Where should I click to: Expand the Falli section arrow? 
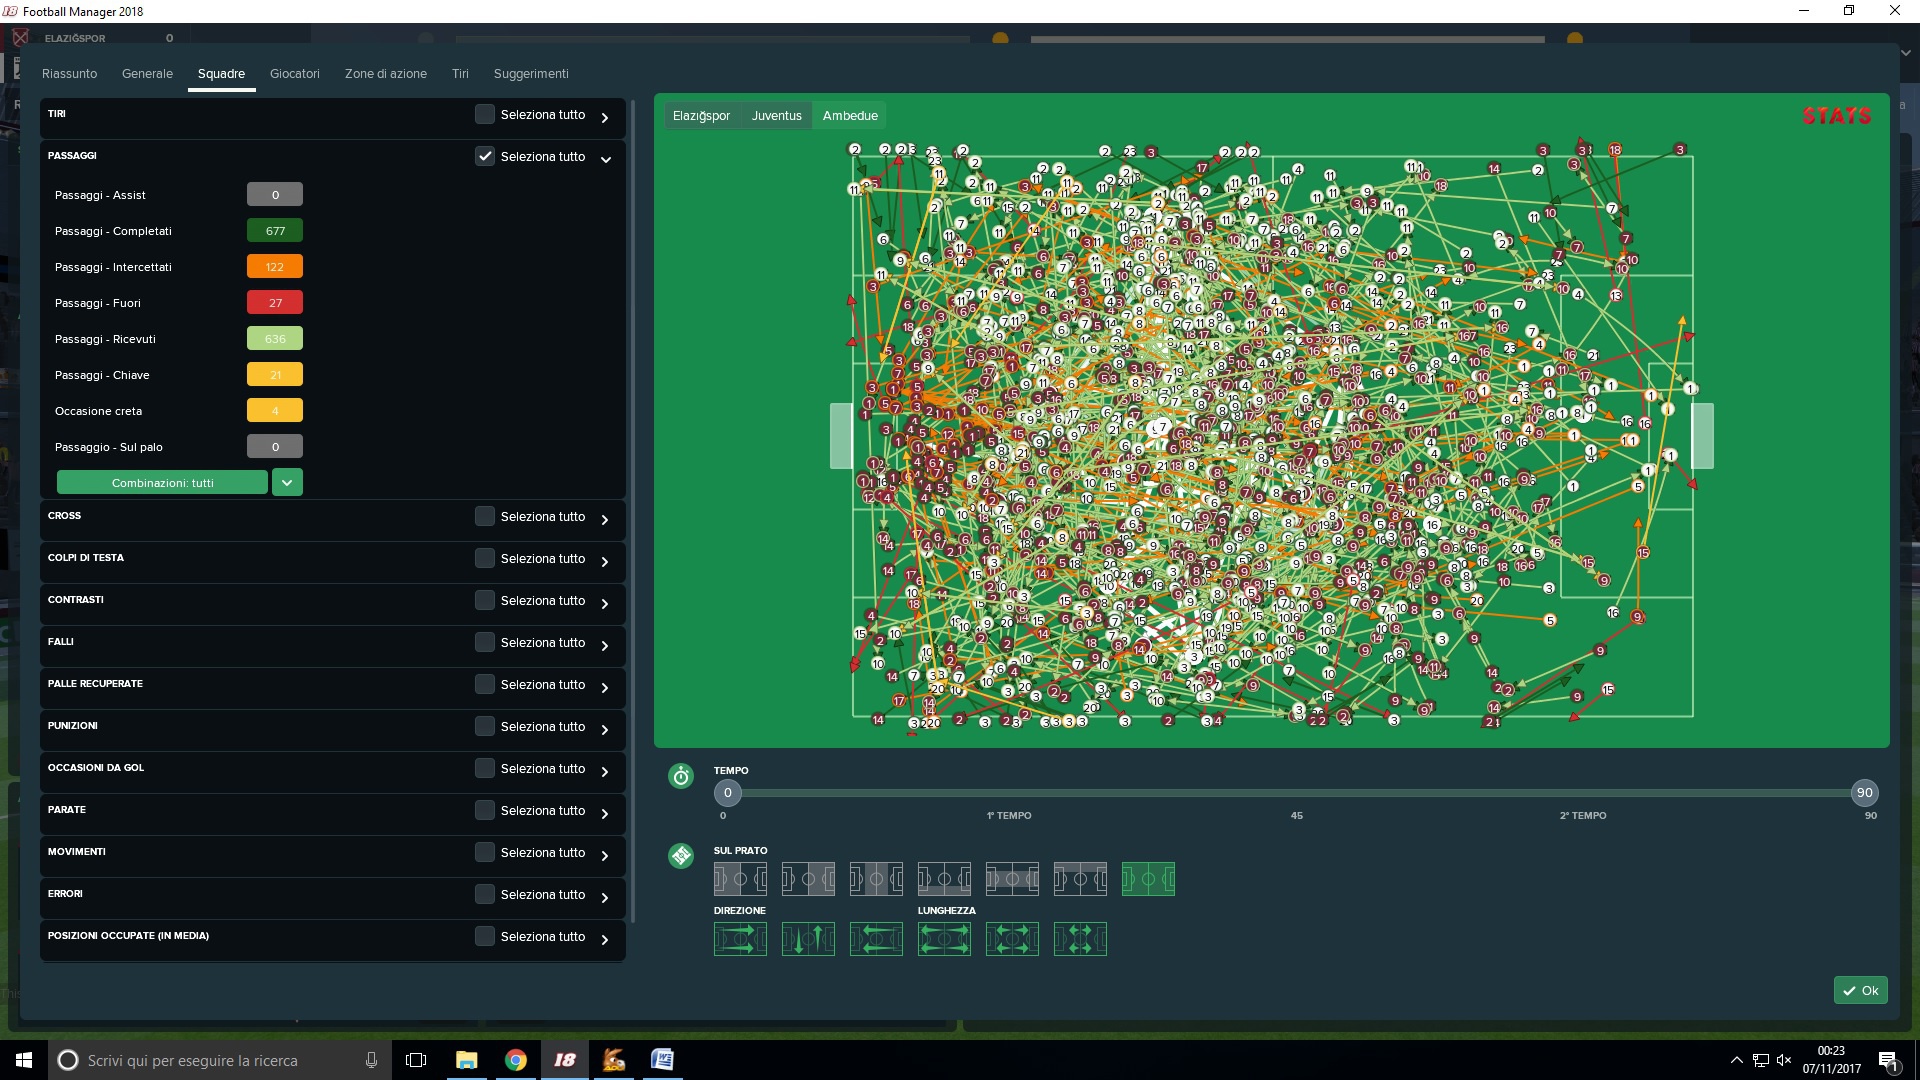click(605, 645)
